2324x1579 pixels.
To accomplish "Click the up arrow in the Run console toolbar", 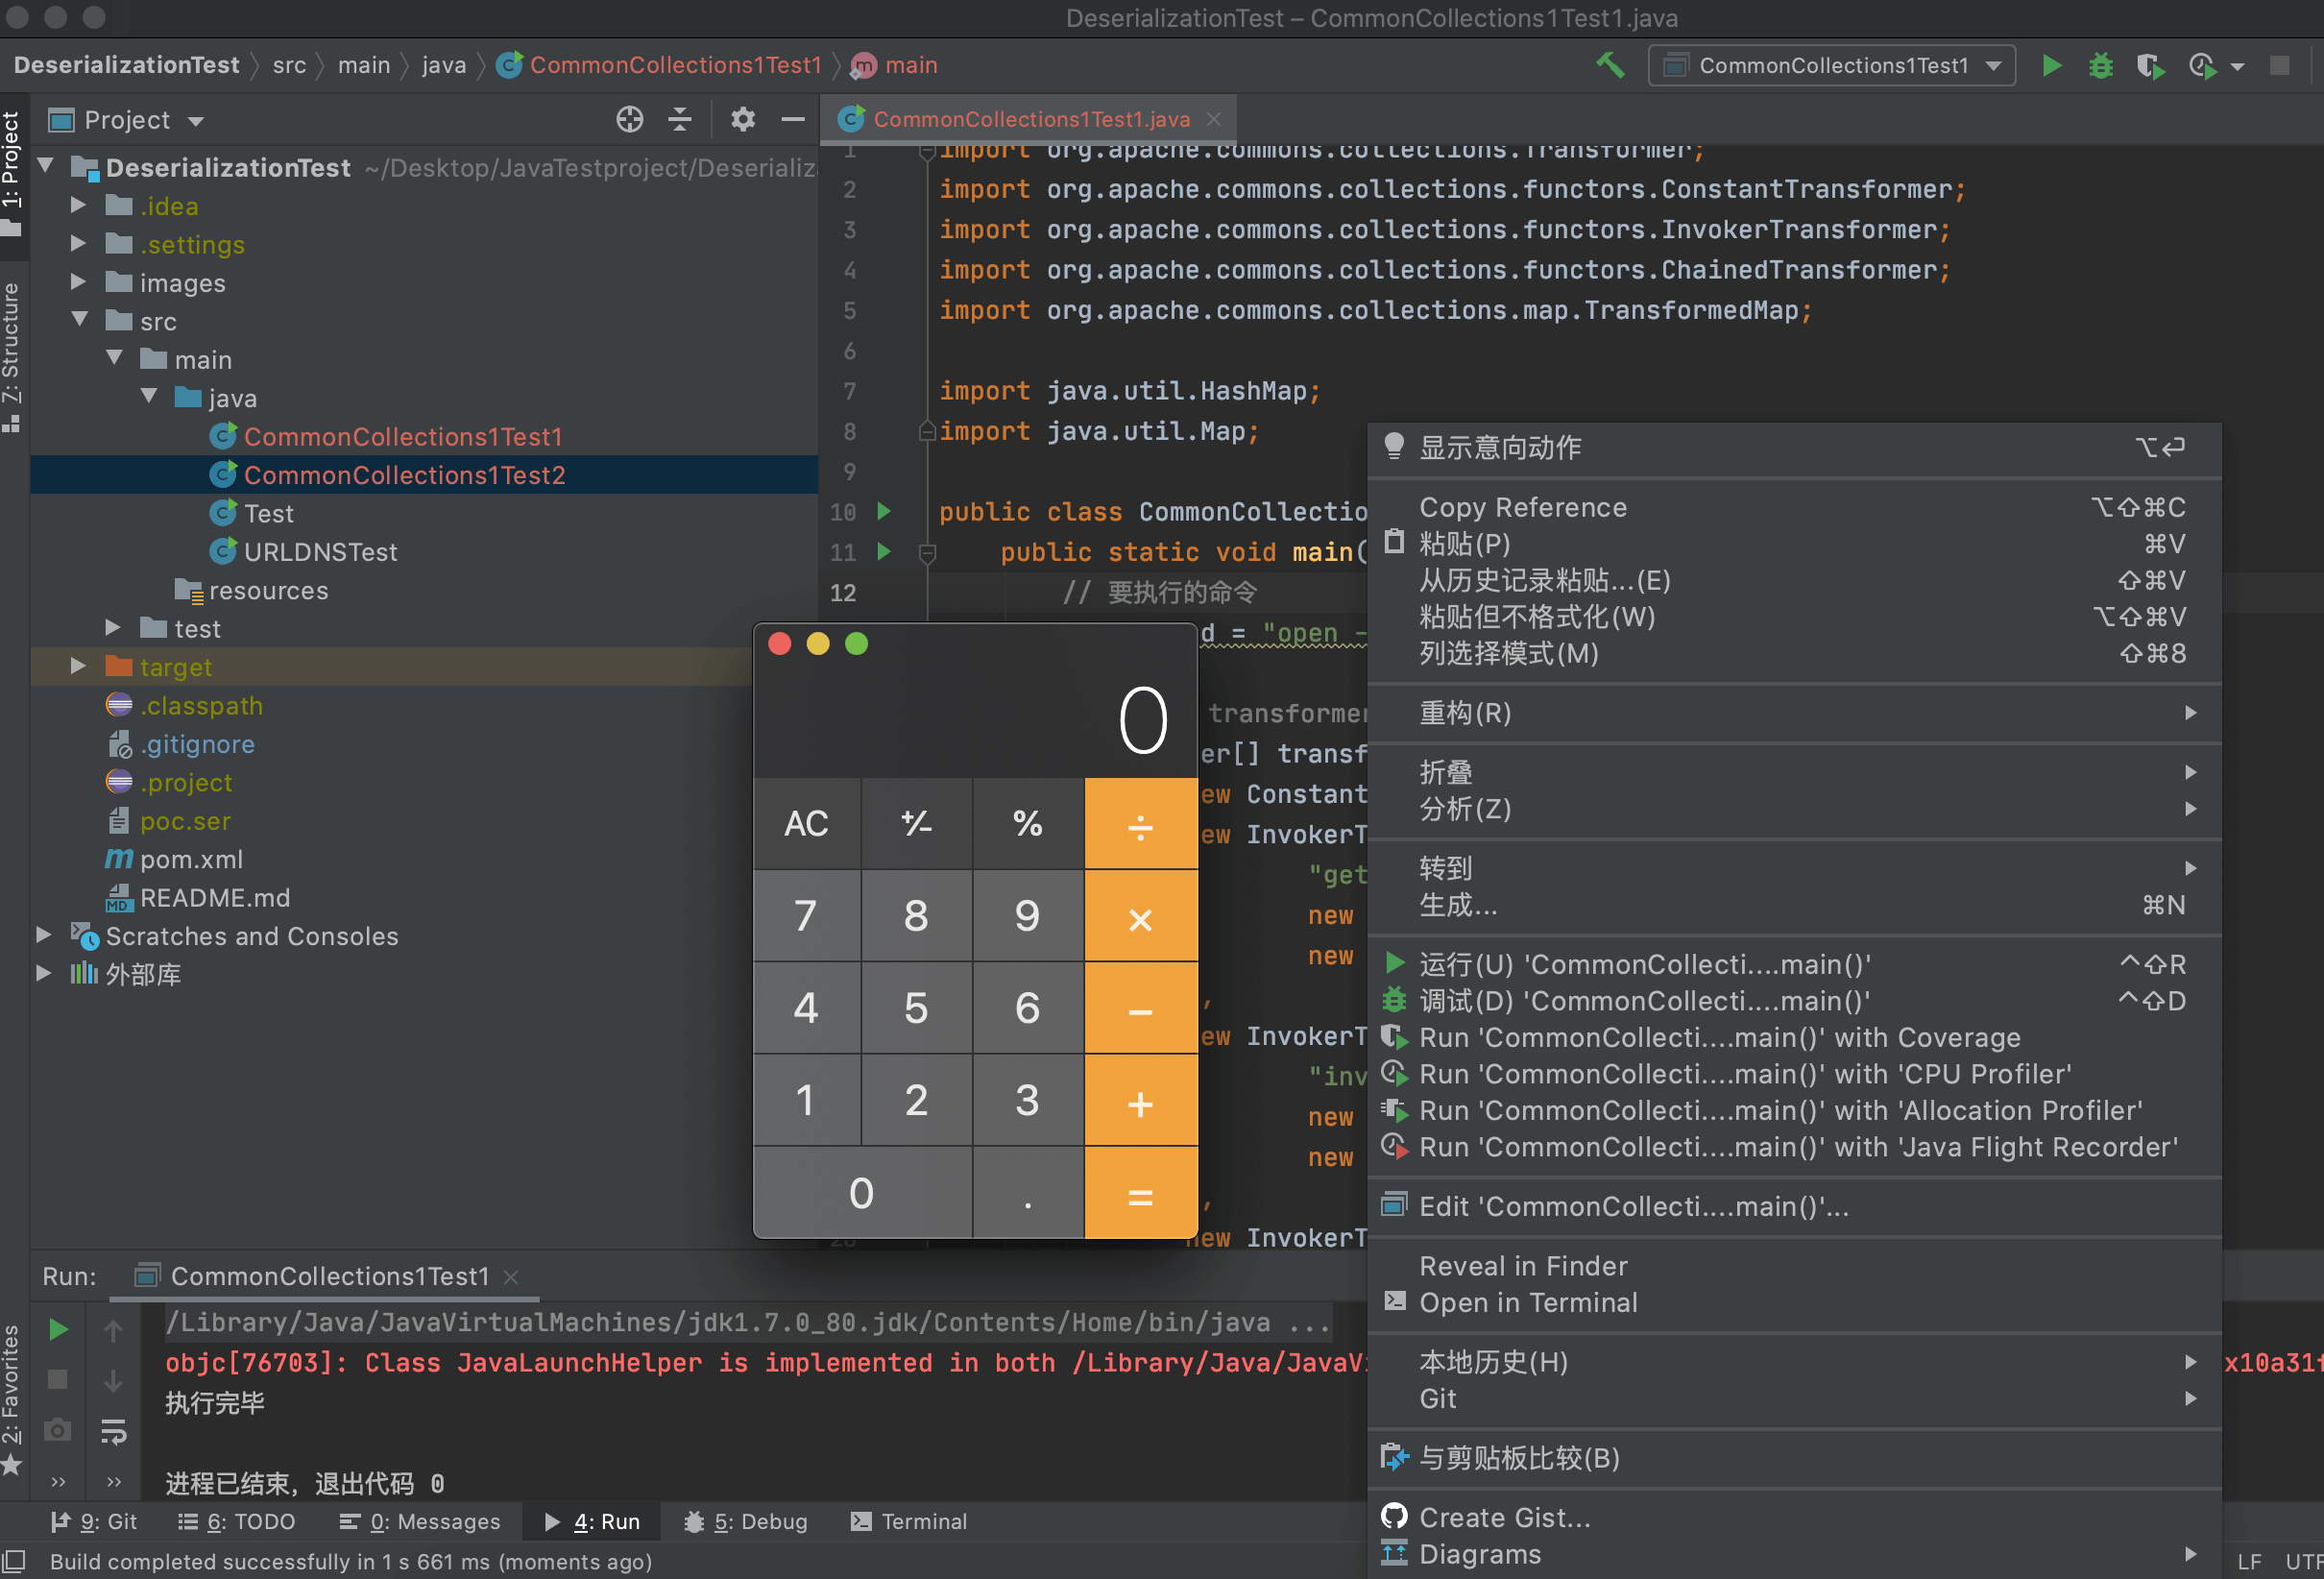I will point(114,1329).
